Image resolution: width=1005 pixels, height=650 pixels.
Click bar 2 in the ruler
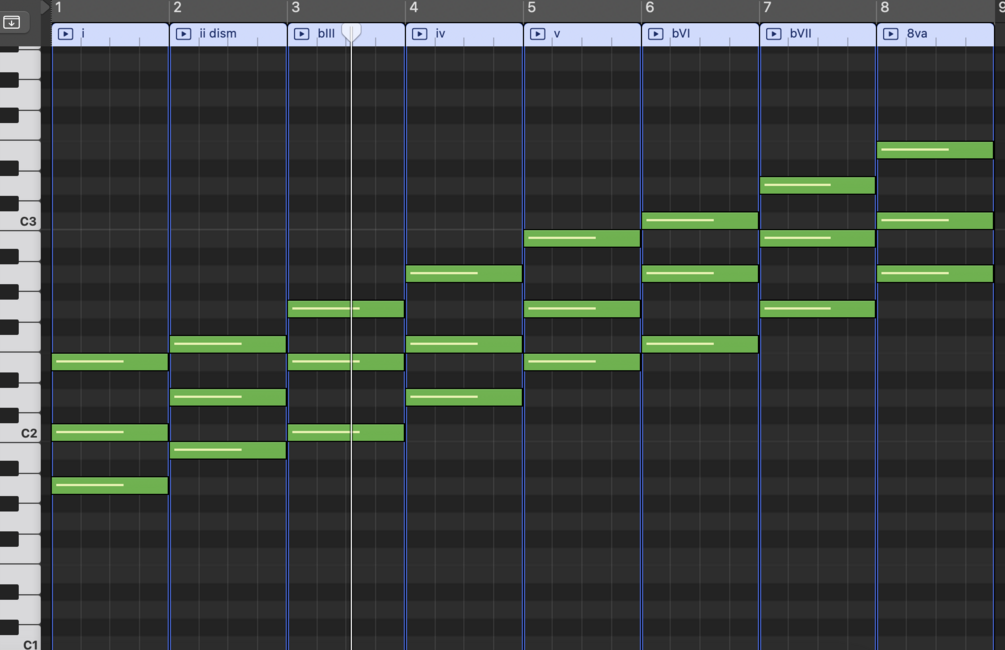click(x=178, y=8)
